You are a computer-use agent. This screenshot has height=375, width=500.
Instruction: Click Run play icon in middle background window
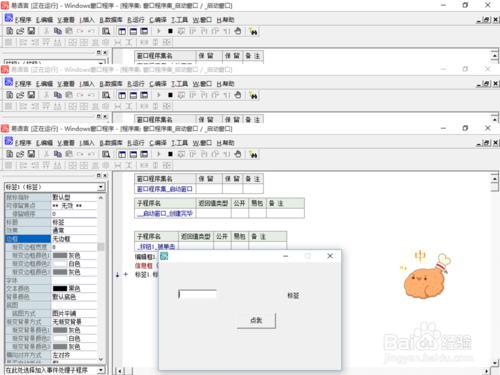159,95
